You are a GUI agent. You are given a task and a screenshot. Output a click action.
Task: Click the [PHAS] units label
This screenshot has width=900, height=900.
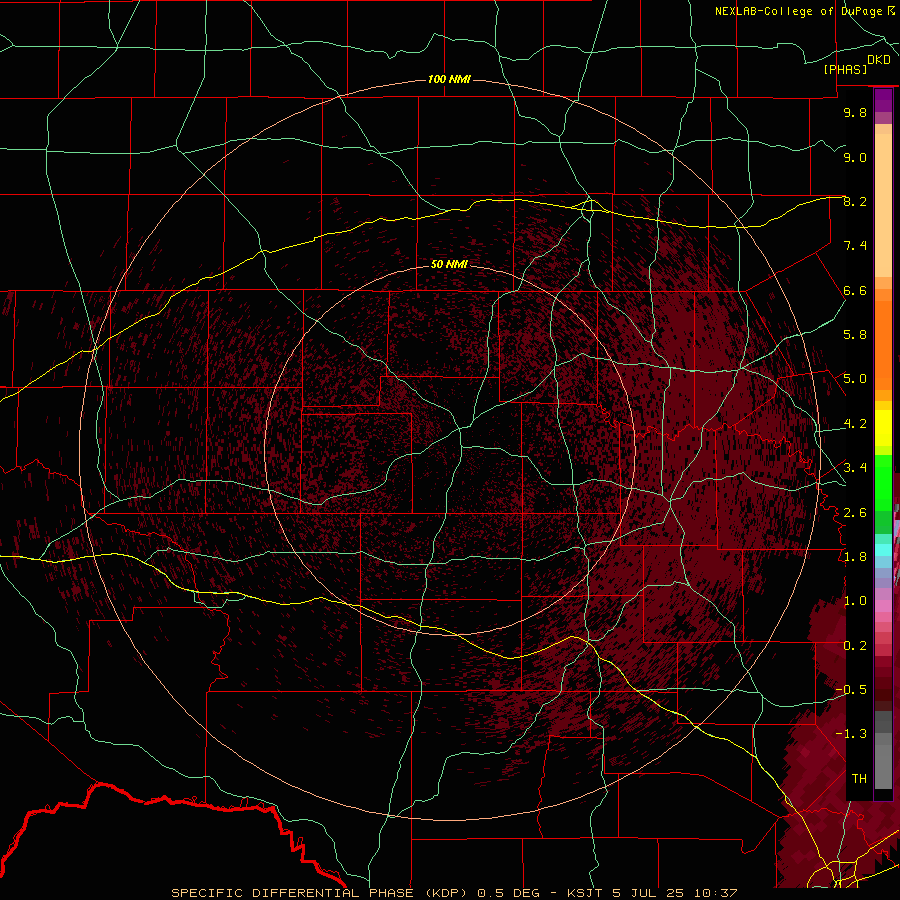[x=845, y=69]
